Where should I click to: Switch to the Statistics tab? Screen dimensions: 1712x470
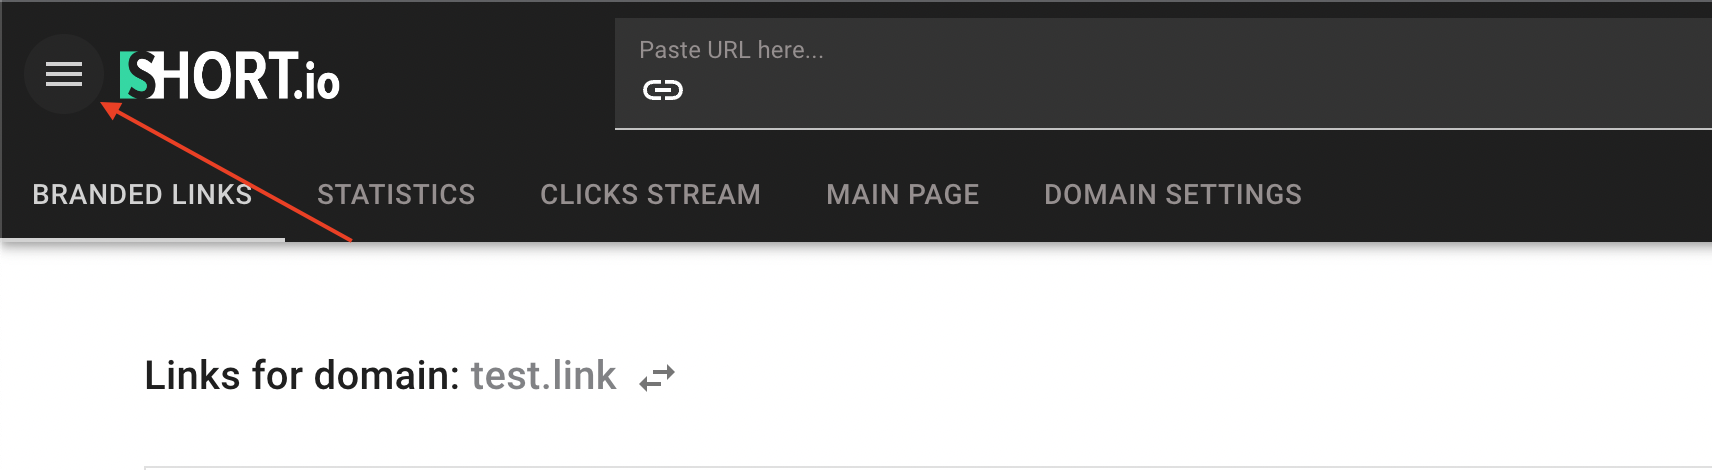(x=396, y=194)
